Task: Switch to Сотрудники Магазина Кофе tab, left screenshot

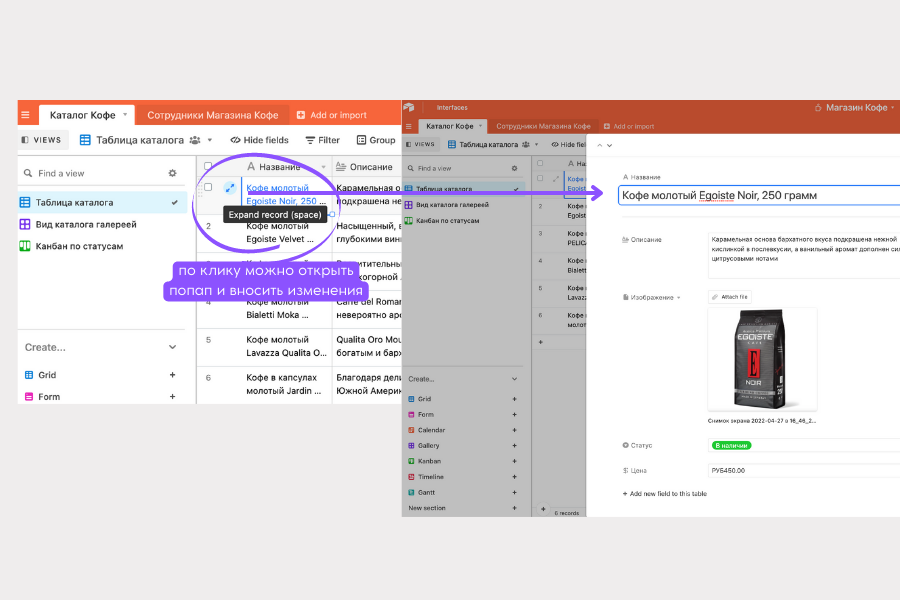Action: [x=212, y=115]
